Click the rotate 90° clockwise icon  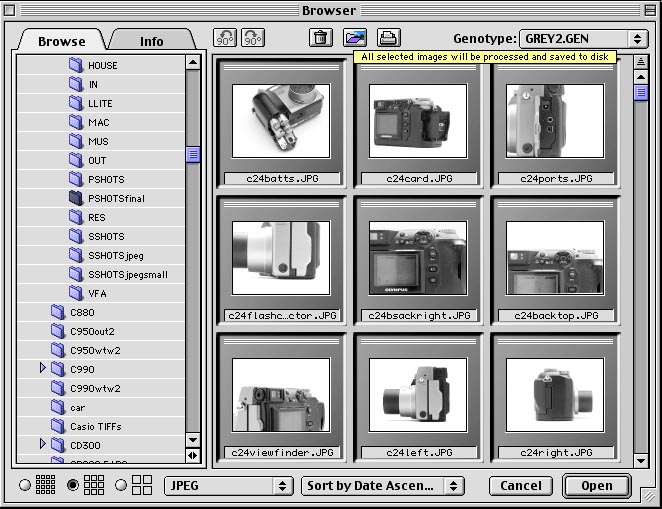[x=253, y=38]
